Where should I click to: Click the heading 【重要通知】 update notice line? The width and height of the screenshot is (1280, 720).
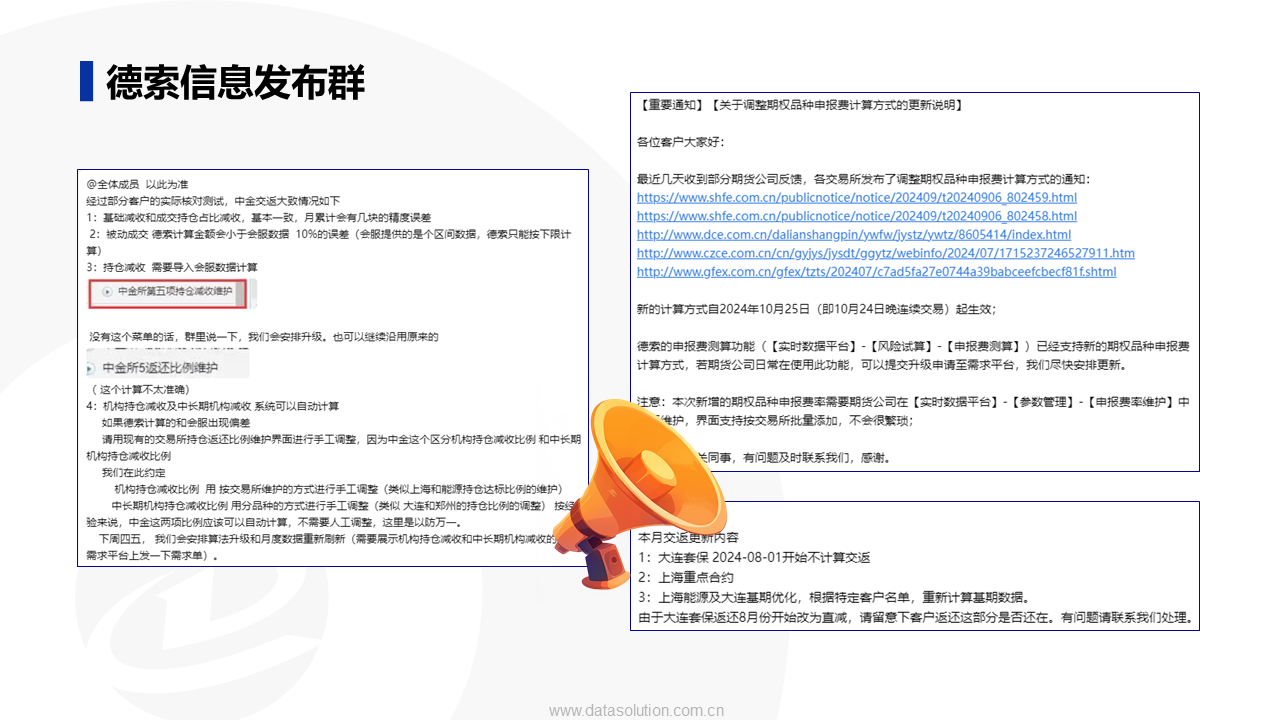coord(800,105)
